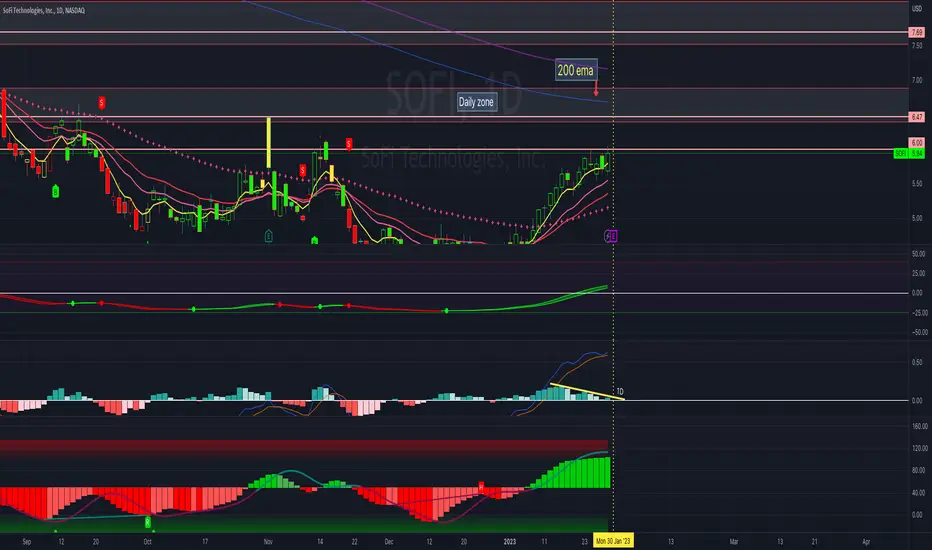Image resolution: width=932 pixels, height=550 pixels.
Task: Click the 160.00 value on the bottom axis
Action: (x=920, y=426)
